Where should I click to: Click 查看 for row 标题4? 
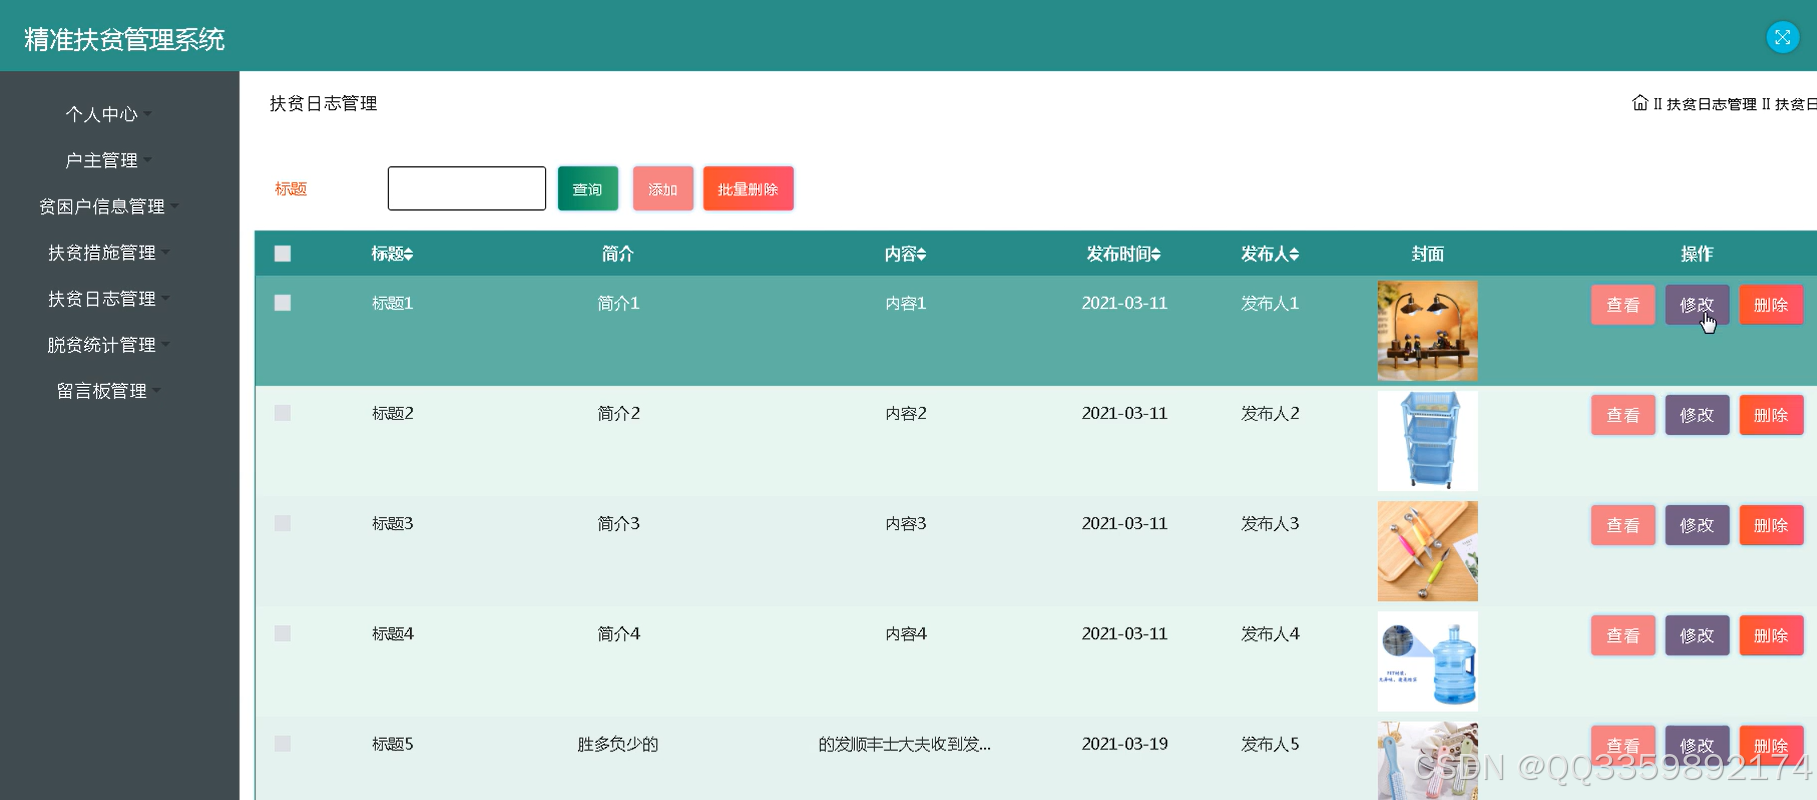pyautogui.click(x=1623, y=635)
